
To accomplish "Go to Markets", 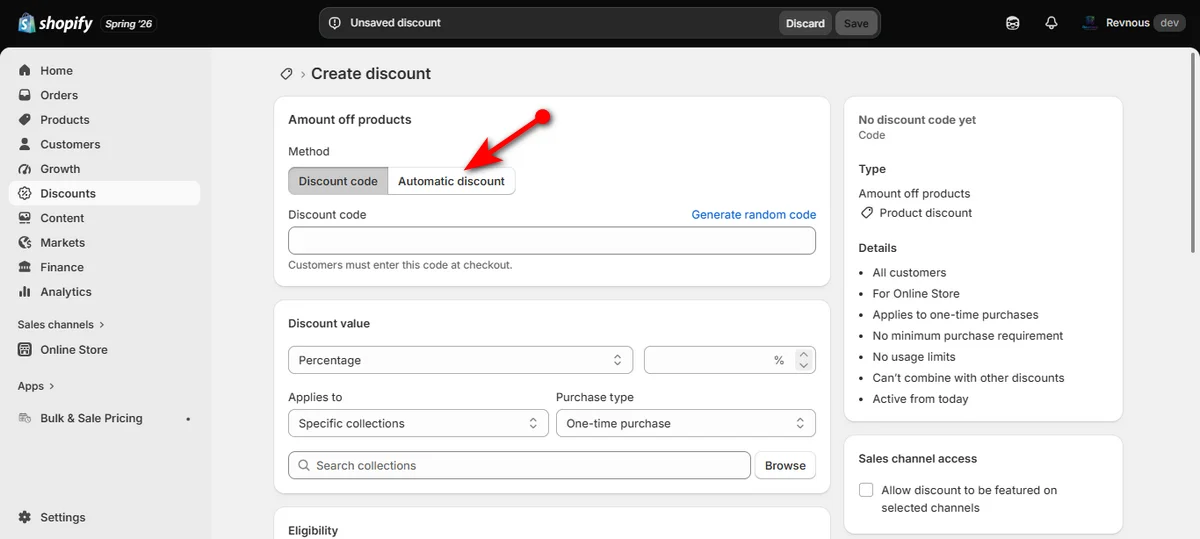I will tap(105, 243).
